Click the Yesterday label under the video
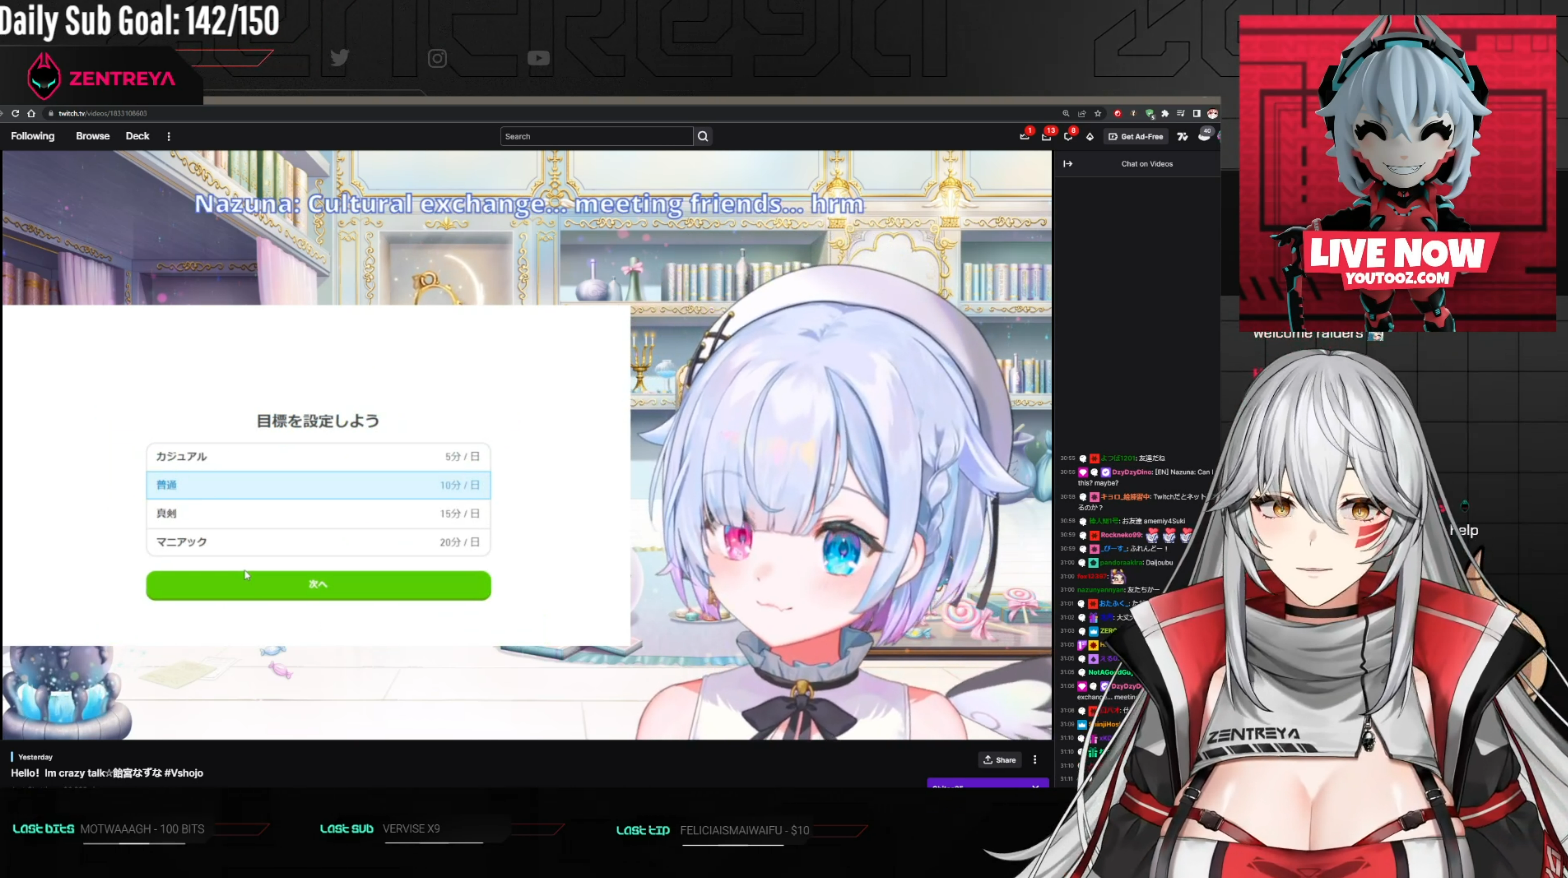 pos(35,757)
